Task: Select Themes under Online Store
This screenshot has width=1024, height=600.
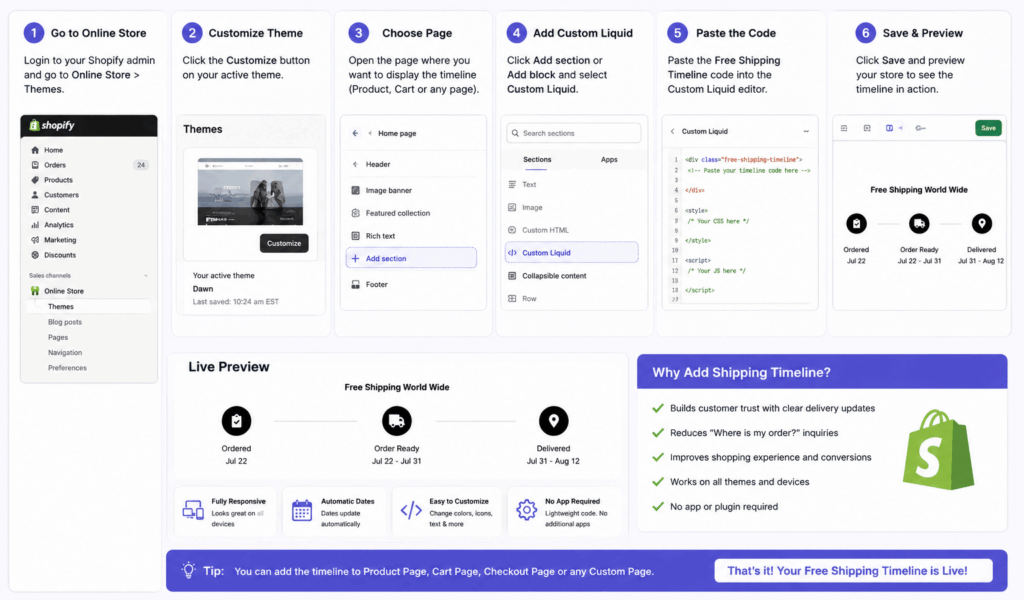Action: pyautogui.click(x=88, y=307)
